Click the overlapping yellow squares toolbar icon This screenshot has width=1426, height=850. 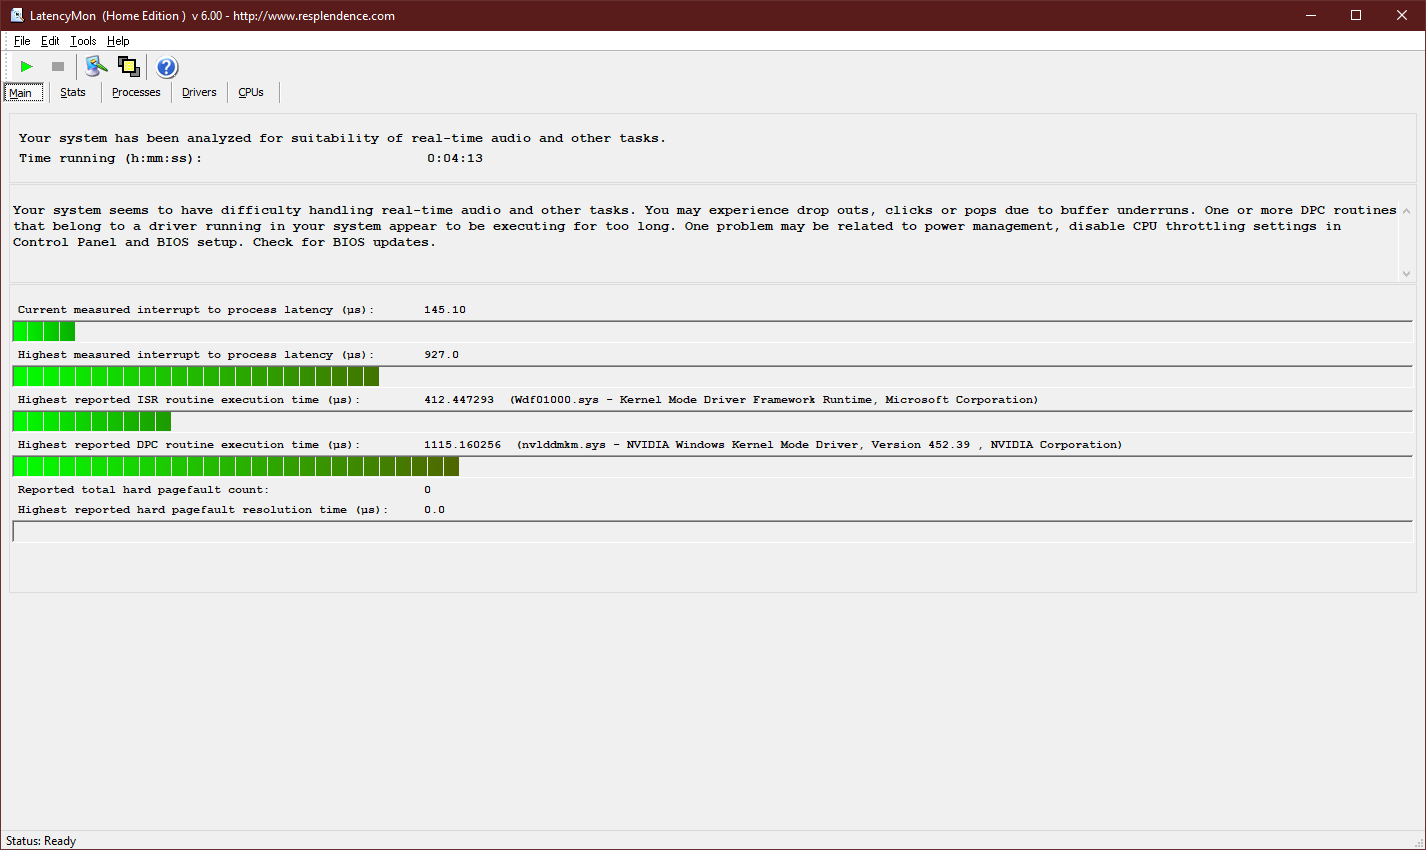pos(129,67)
